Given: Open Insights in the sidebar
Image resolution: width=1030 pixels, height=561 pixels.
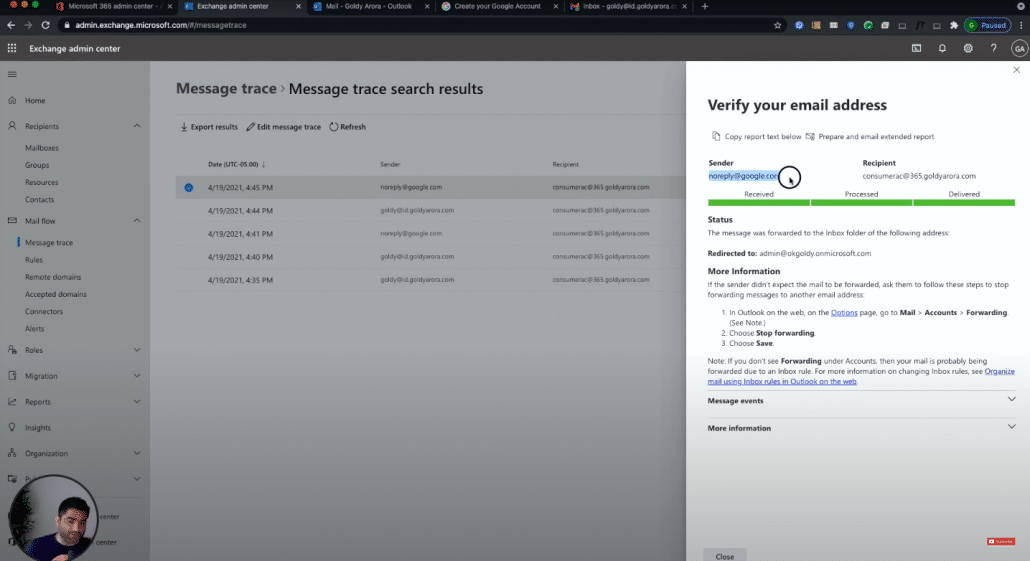Looking at the screenshot, I should (37, 428).
